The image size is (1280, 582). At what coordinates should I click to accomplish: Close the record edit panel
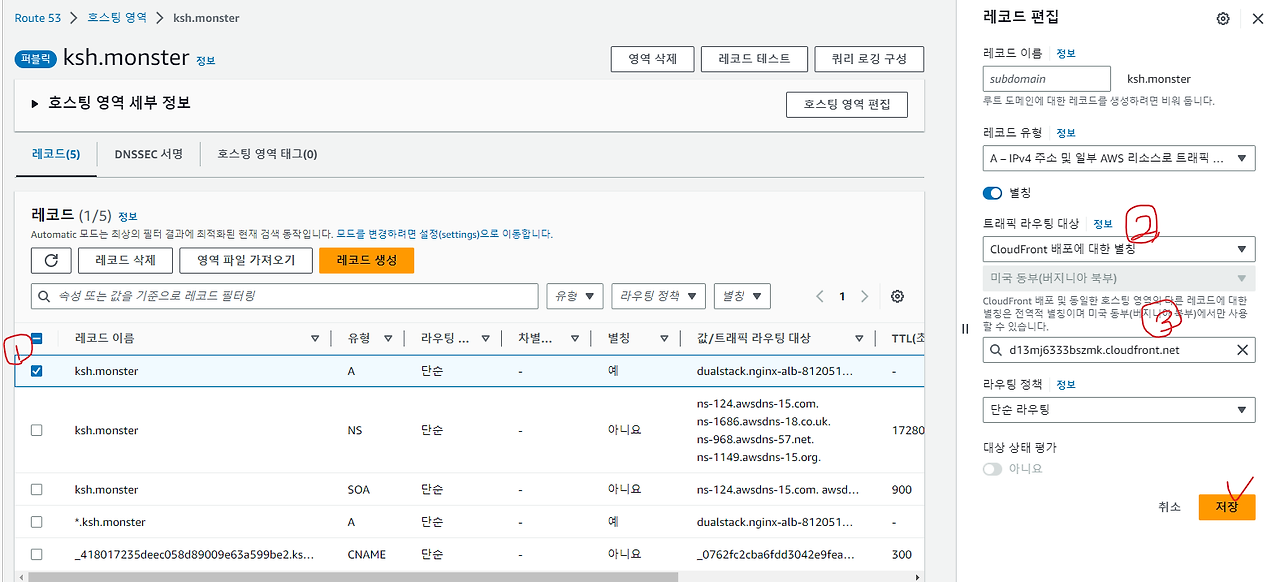1258,19
